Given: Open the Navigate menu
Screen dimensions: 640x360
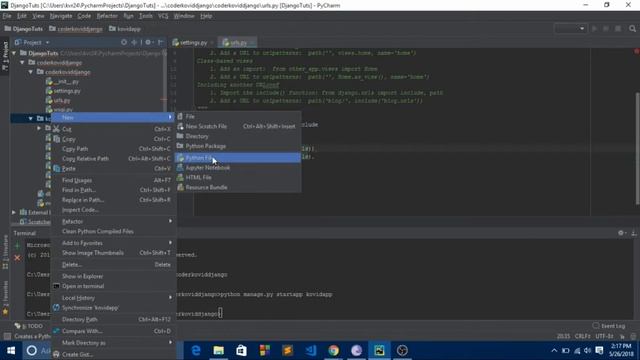Looking at the screenshot, I should pos(61,16).
